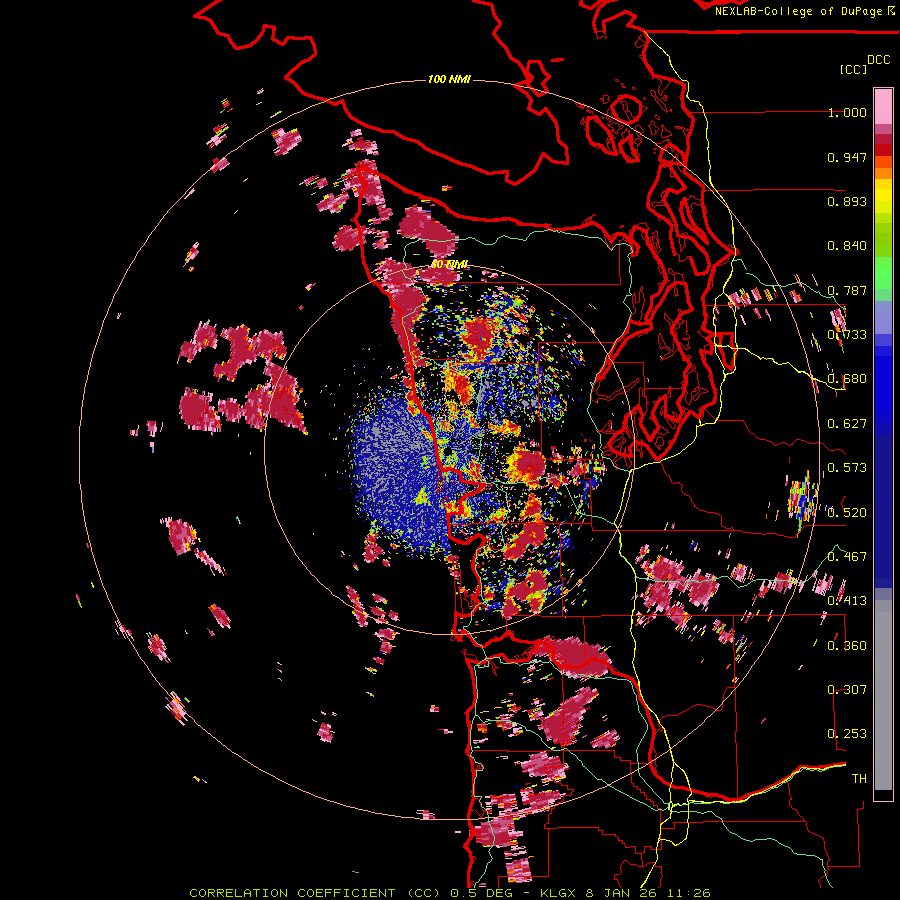Viewport: 900px width, 900px height.
Task: Select the 0.680 scale value
Action: (847, 379)
